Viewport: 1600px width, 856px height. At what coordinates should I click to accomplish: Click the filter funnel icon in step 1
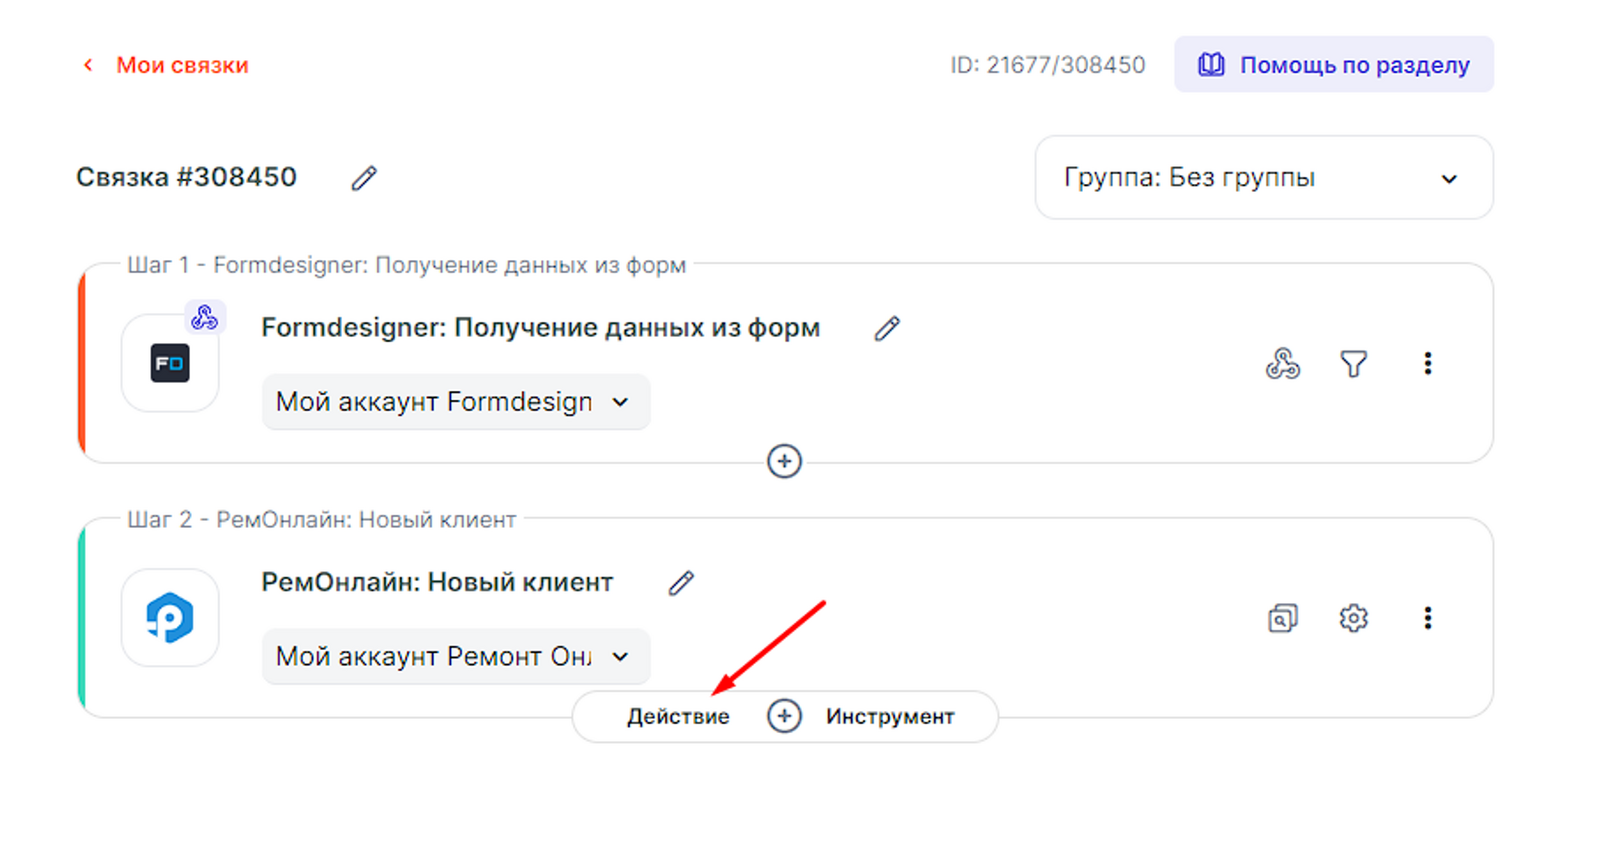(x=1353, y=364)
